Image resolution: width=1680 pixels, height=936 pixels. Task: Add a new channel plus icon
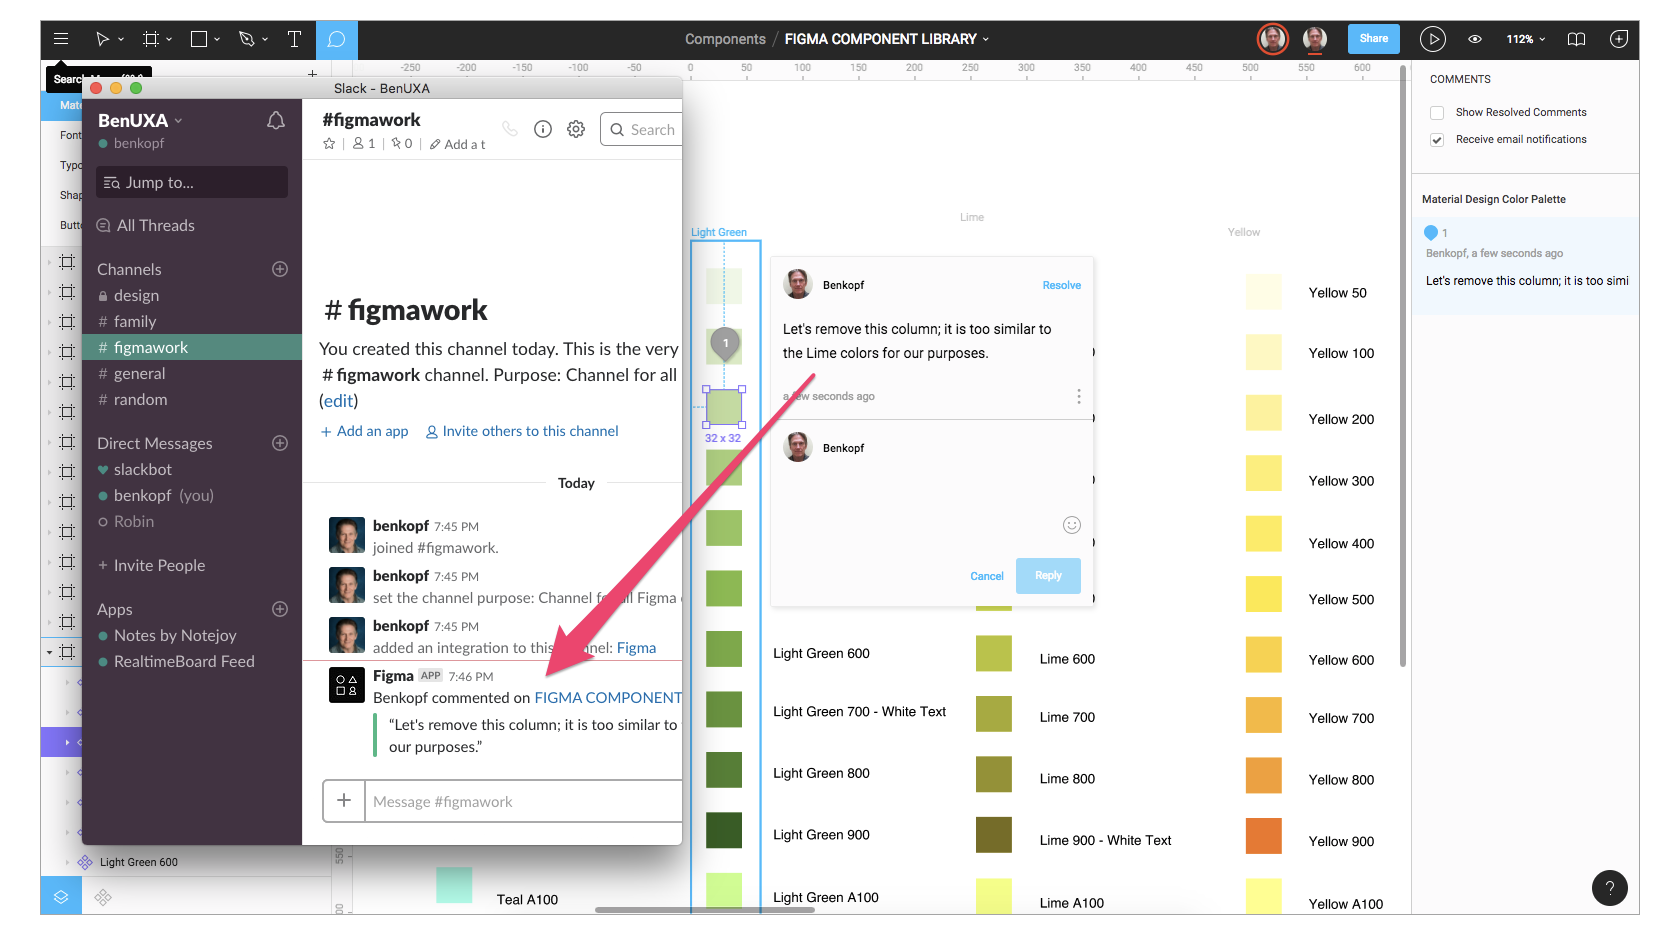[280, 269]
